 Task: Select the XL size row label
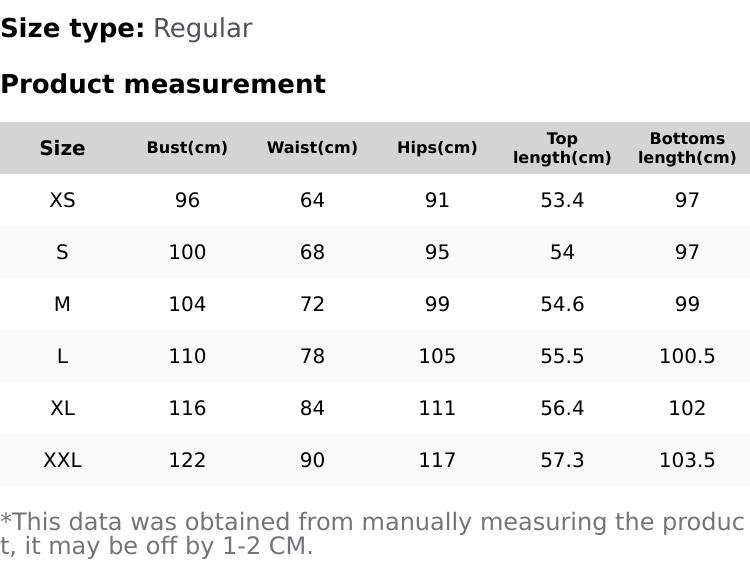pos(62,408)
